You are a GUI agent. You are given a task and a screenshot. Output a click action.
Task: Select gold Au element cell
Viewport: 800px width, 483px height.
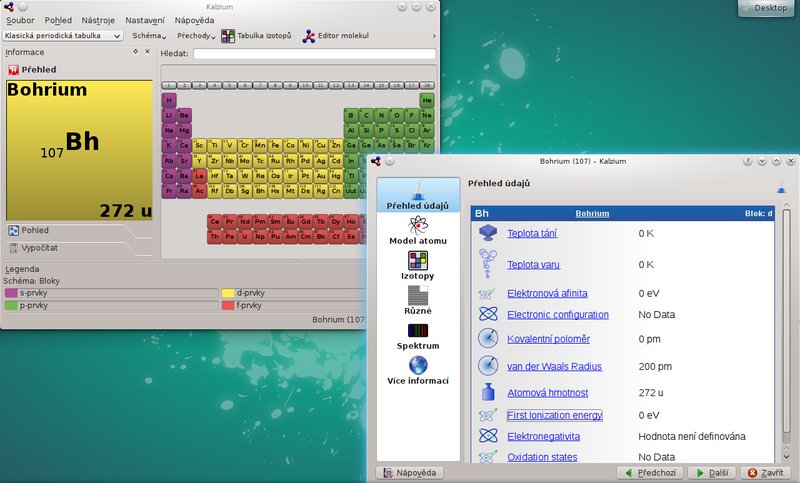pos(320,175)
